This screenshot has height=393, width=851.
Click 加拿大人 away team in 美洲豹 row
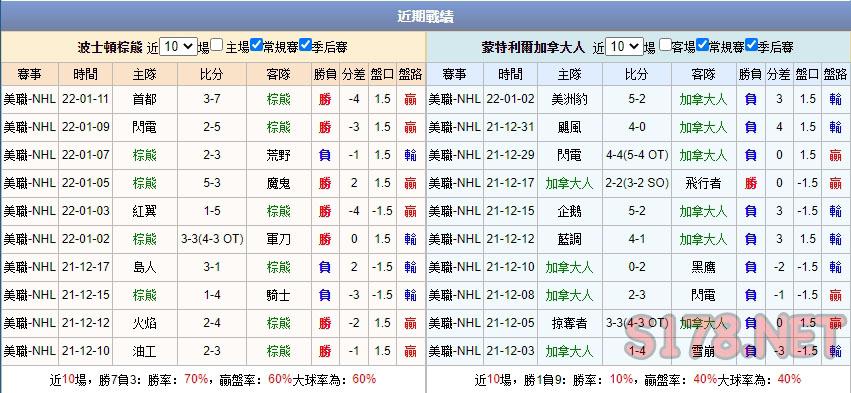pyautogui.click(x=703, y=99)
